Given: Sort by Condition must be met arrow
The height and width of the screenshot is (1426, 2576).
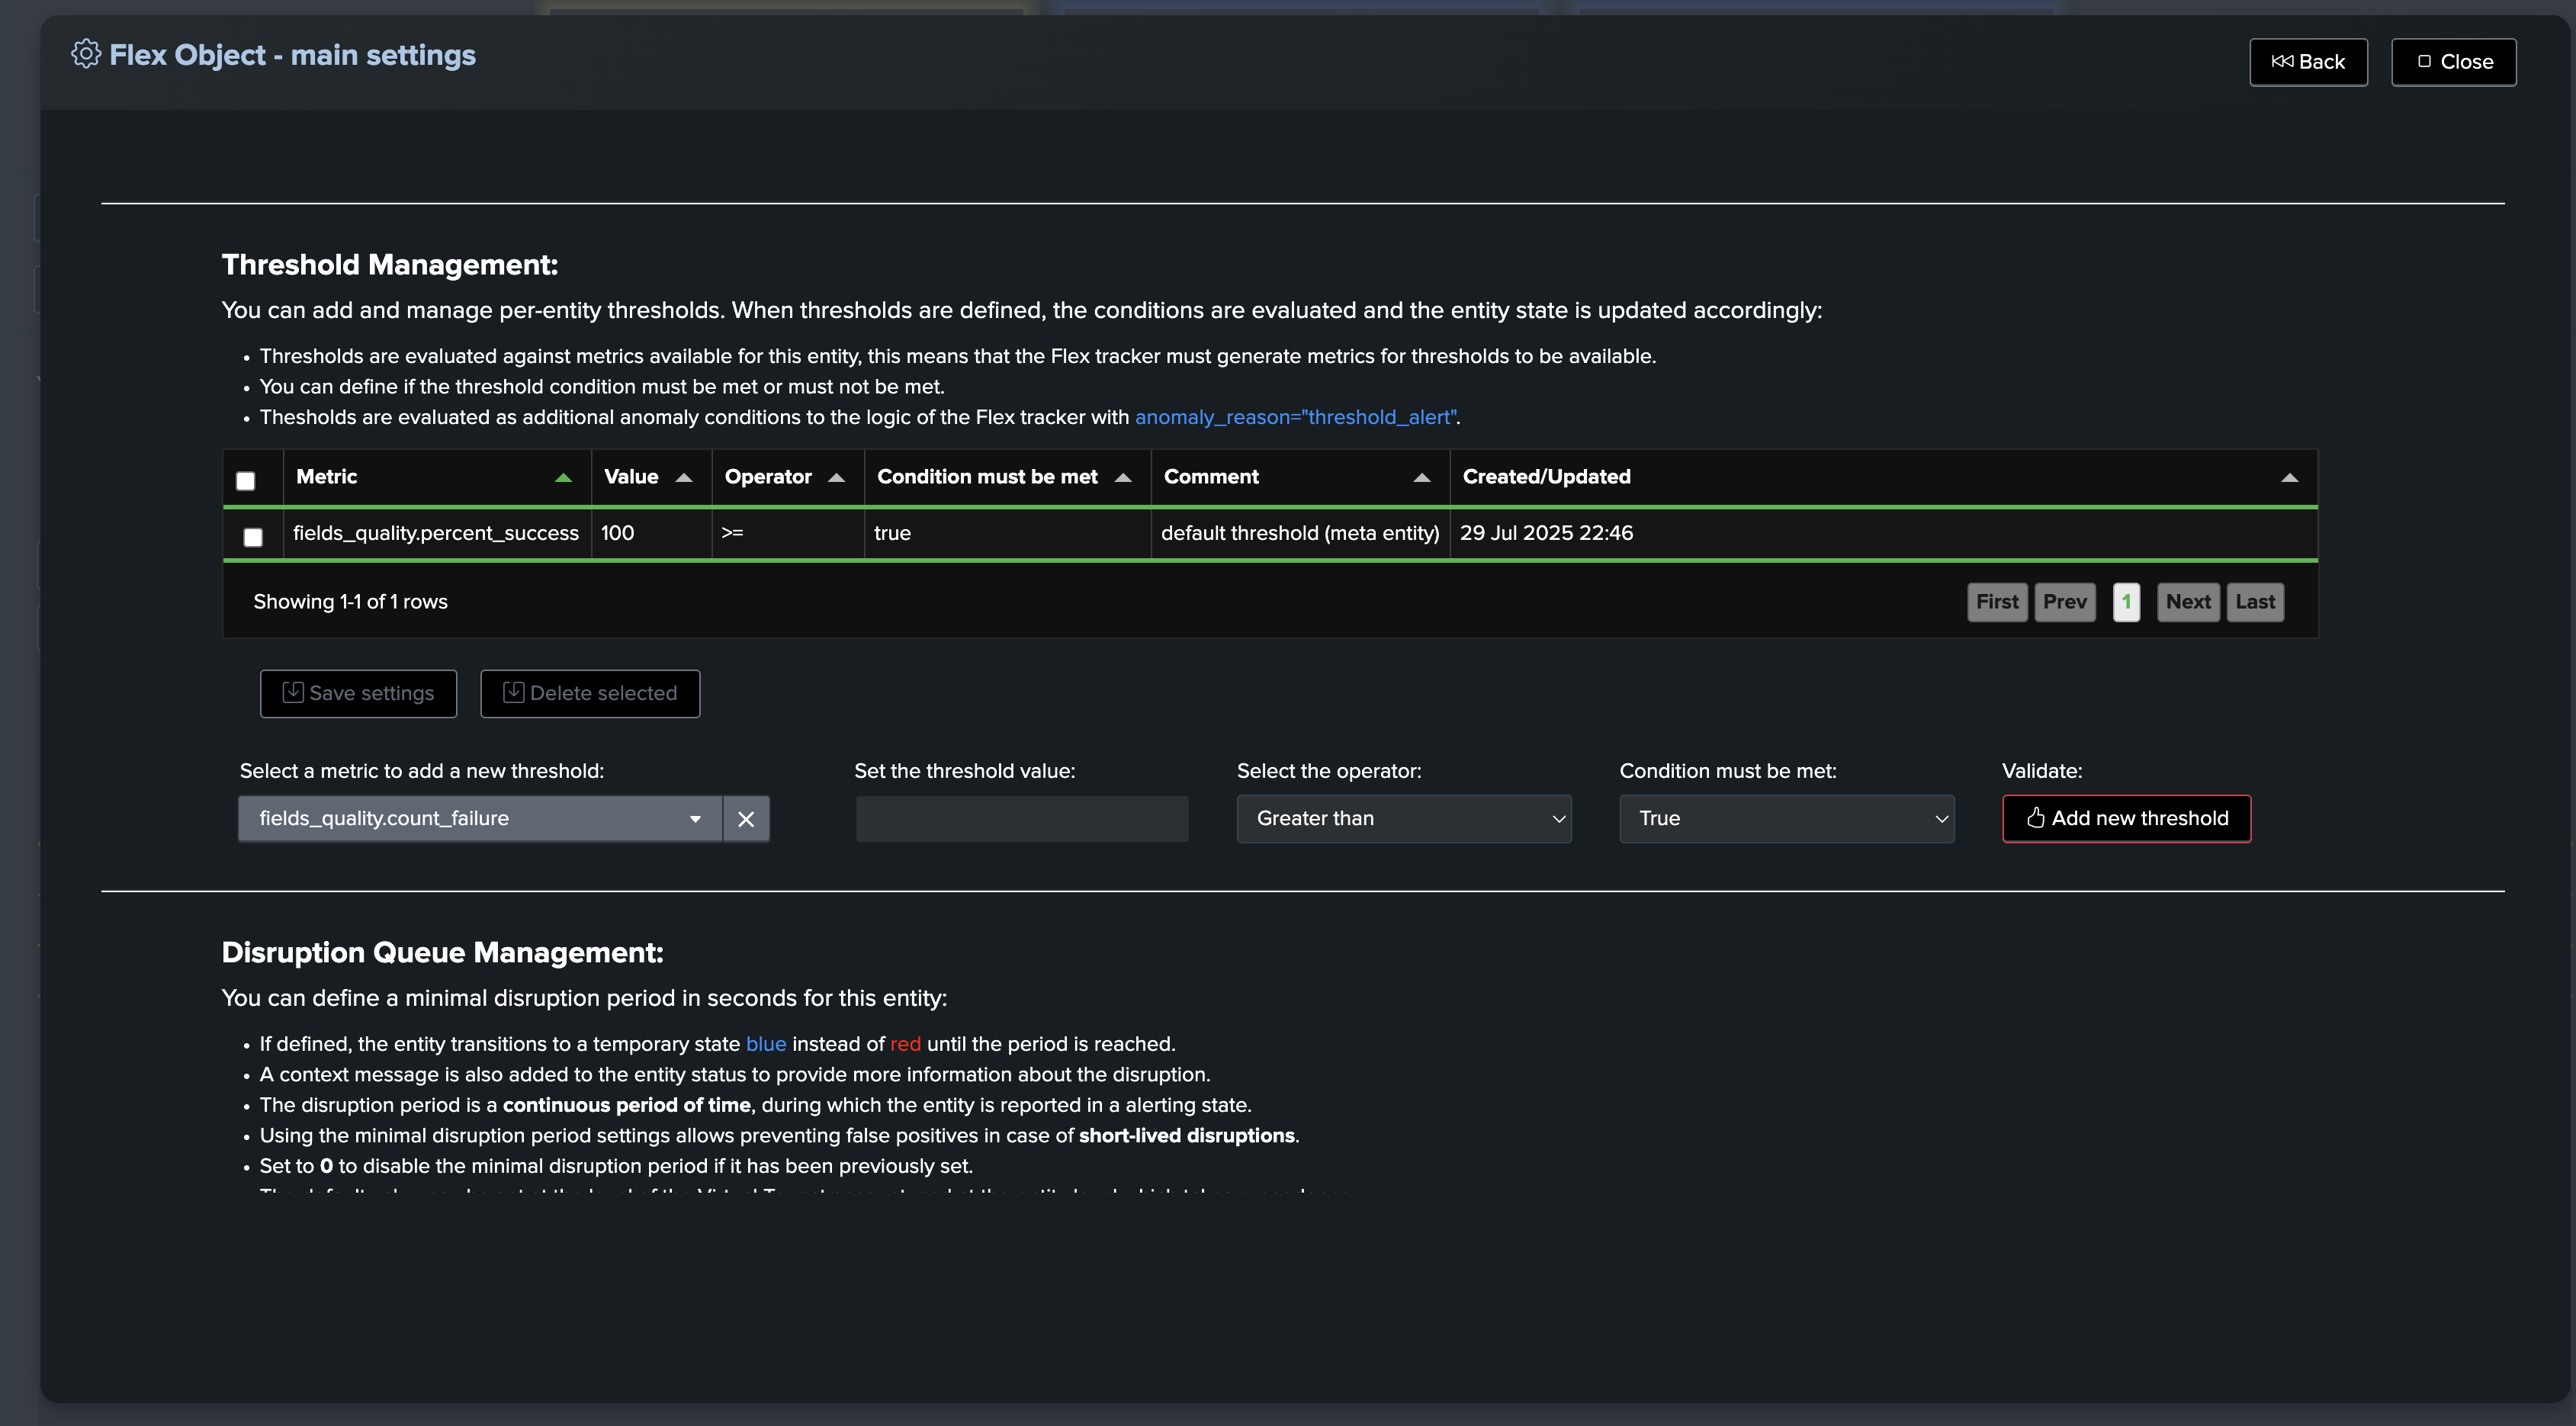Looking at the screenshot, I should pos(1123,478).
